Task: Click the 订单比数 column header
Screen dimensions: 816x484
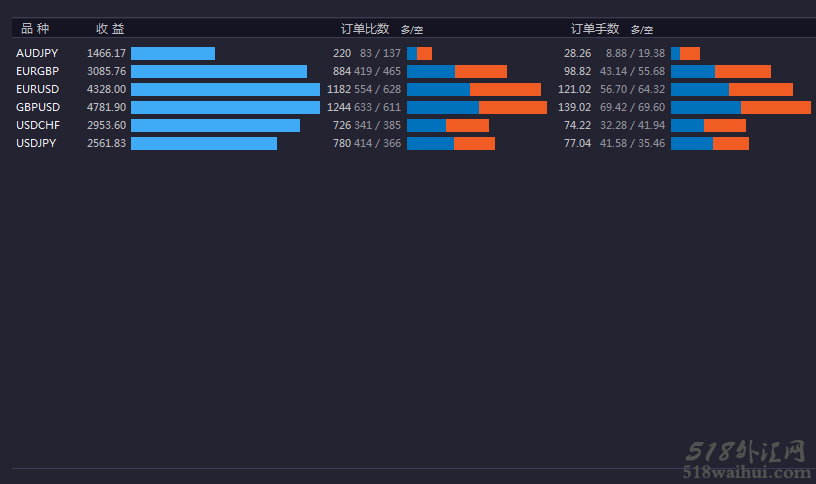Action: click(365, 29)
